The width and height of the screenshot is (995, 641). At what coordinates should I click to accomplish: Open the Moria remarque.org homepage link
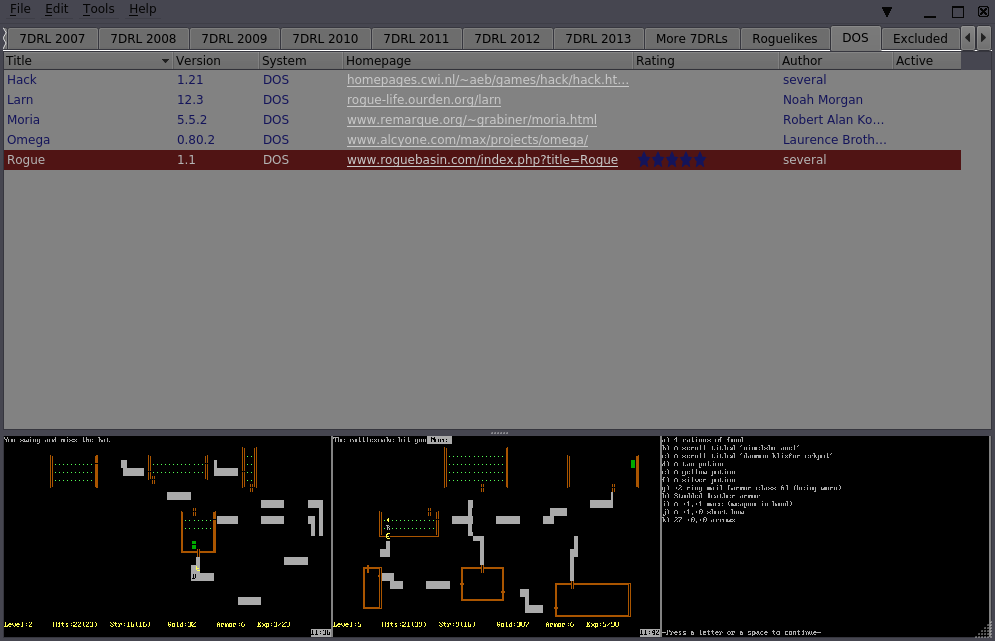click(471, 120)
